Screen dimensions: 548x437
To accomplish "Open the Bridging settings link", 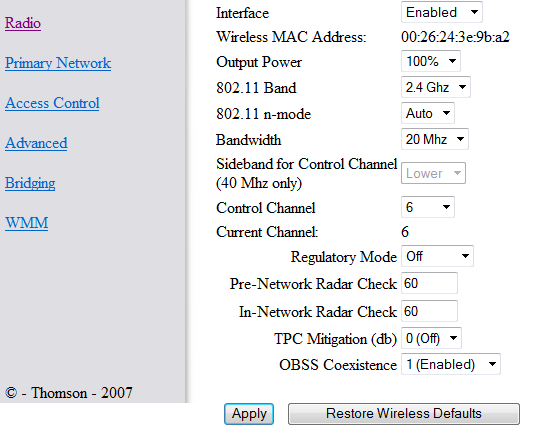I will click(30, 183).
